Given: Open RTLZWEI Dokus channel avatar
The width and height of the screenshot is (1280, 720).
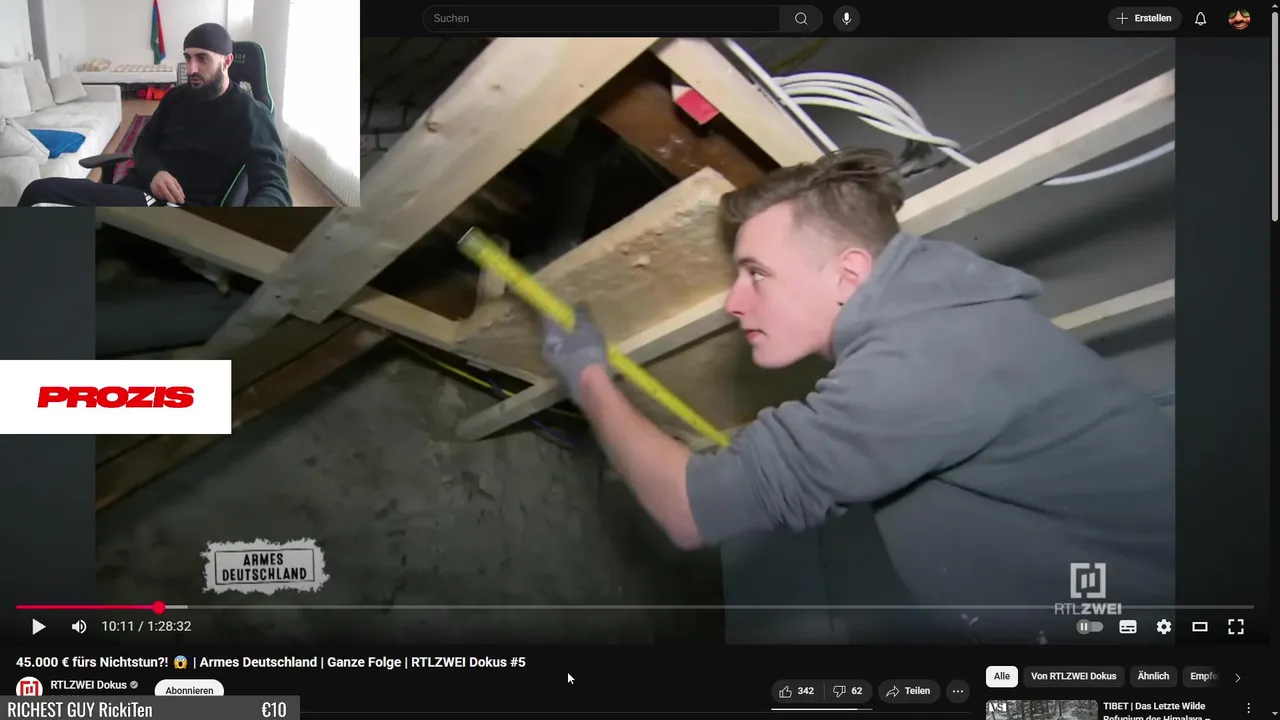Looking at the screenshot, I should (x=29, y=689).
